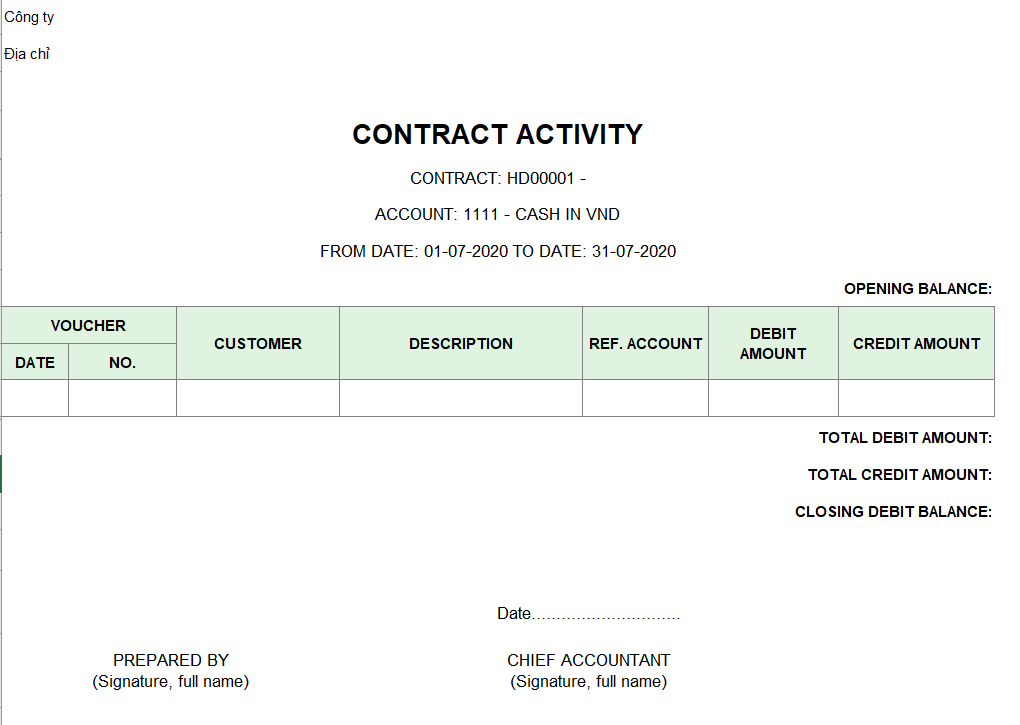Click the REF. ACCOUNT column header
Viewport: 1020px width, 725px height.
pos(645,343)
